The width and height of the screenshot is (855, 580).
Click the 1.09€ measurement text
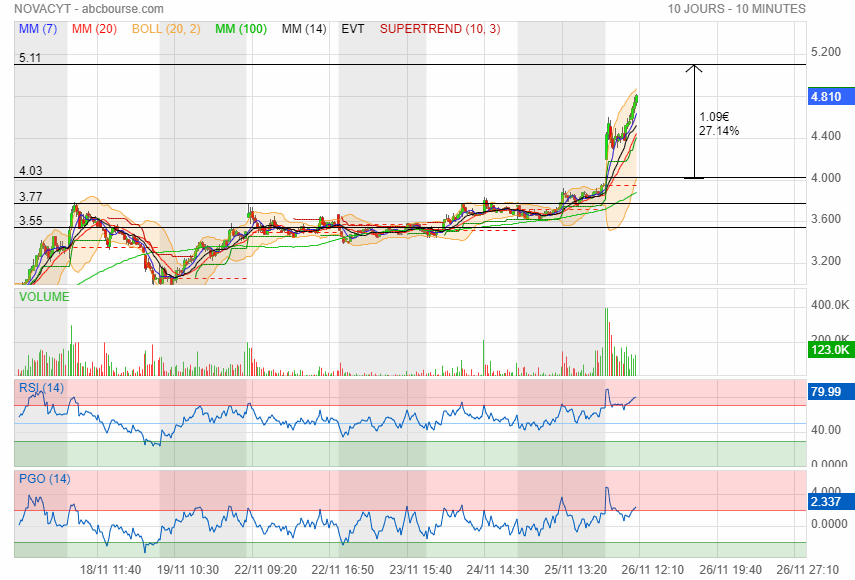pos(714,117)
